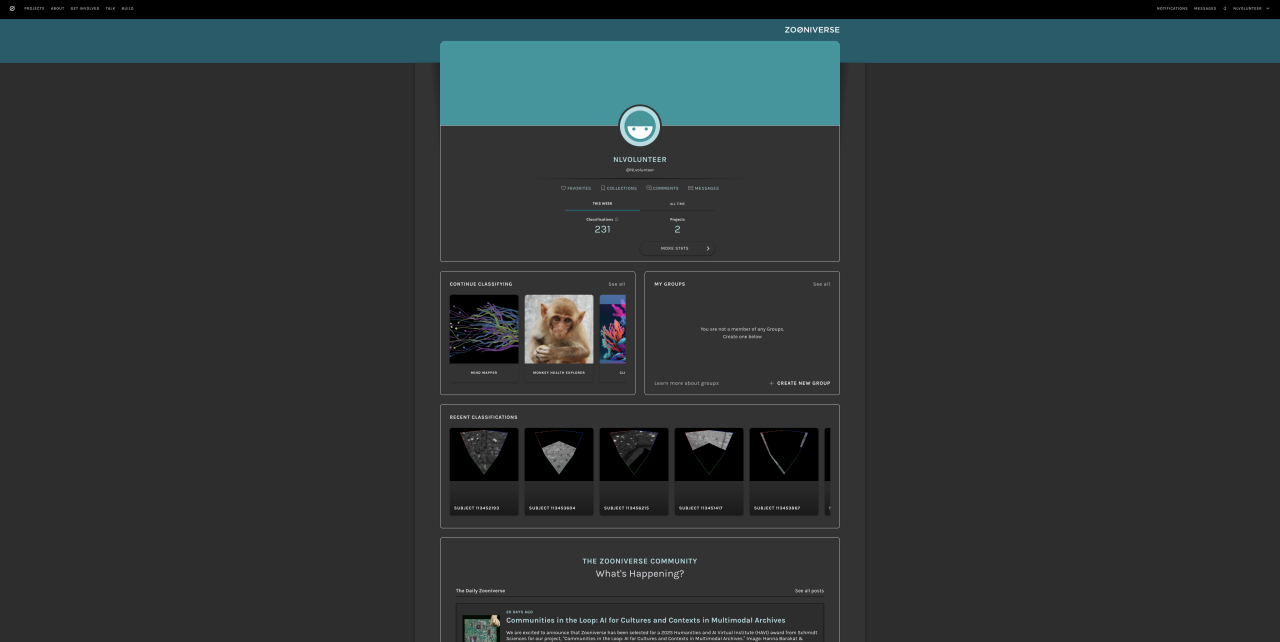Click the Classifications info icon
Image resolution: width=1280 pixels, height=642 pixels.
[x=617, y=219]
